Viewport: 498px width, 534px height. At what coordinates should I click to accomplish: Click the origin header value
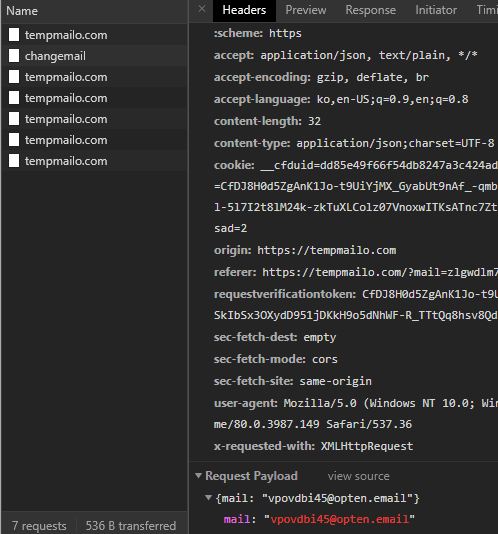click(x=326, y=250)
